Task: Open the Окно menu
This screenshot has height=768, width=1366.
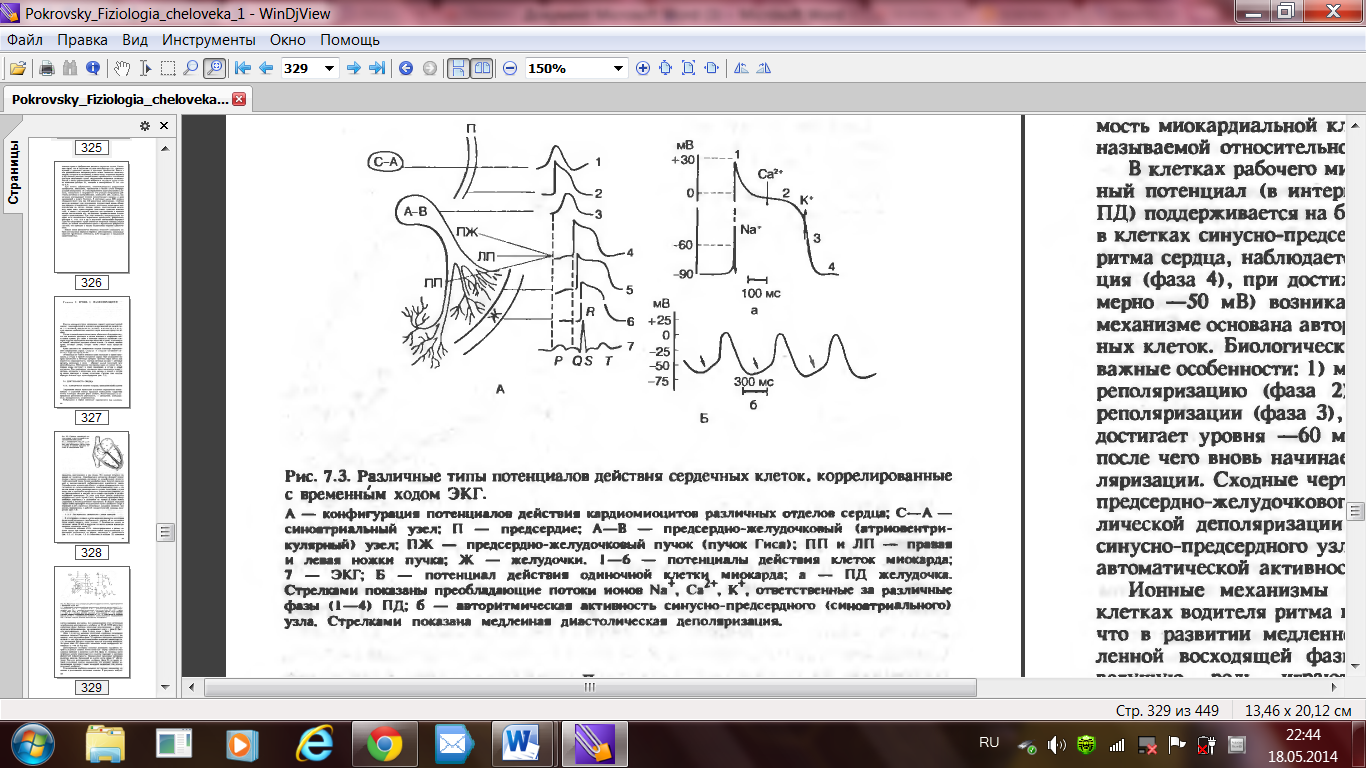Action: coord(288,40)
